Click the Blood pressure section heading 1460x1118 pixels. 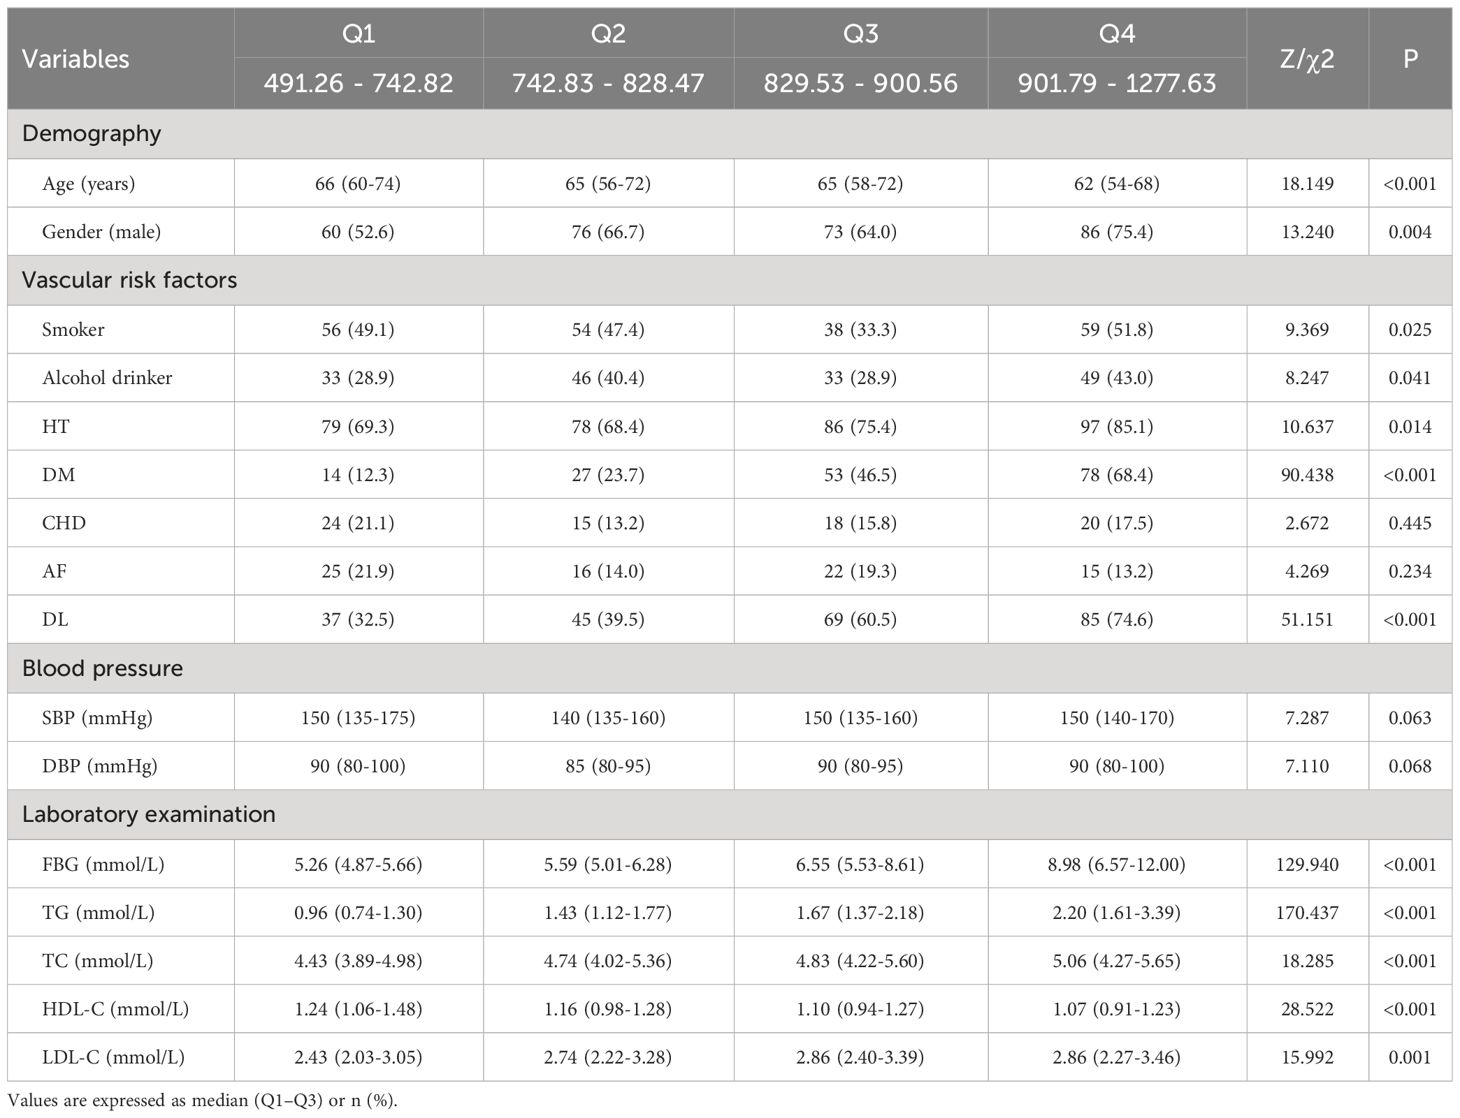[103, 669]
